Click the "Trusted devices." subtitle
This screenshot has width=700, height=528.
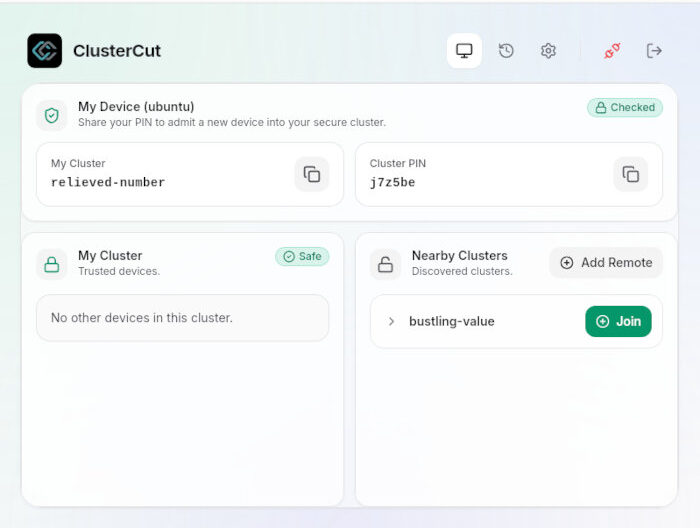pos(119,271)
